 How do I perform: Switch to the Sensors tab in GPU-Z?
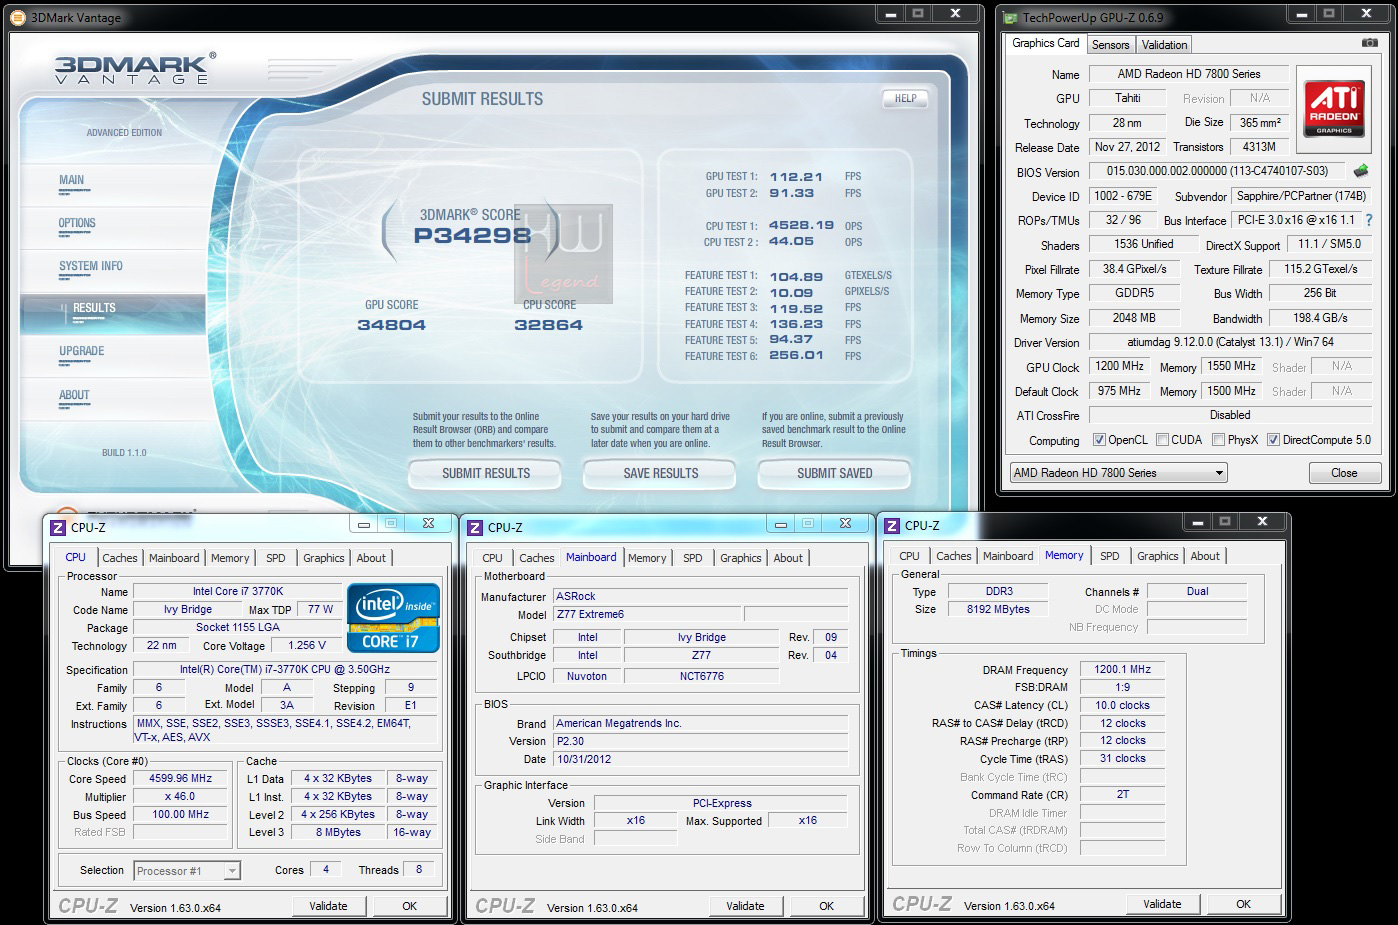tap(1110, 45)
